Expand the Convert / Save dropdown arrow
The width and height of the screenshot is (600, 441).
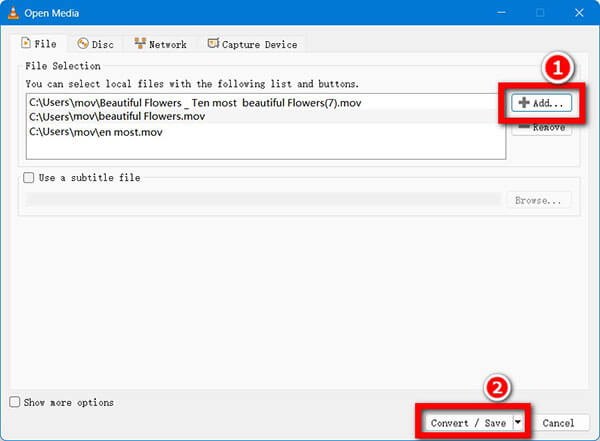click(517, 423)
